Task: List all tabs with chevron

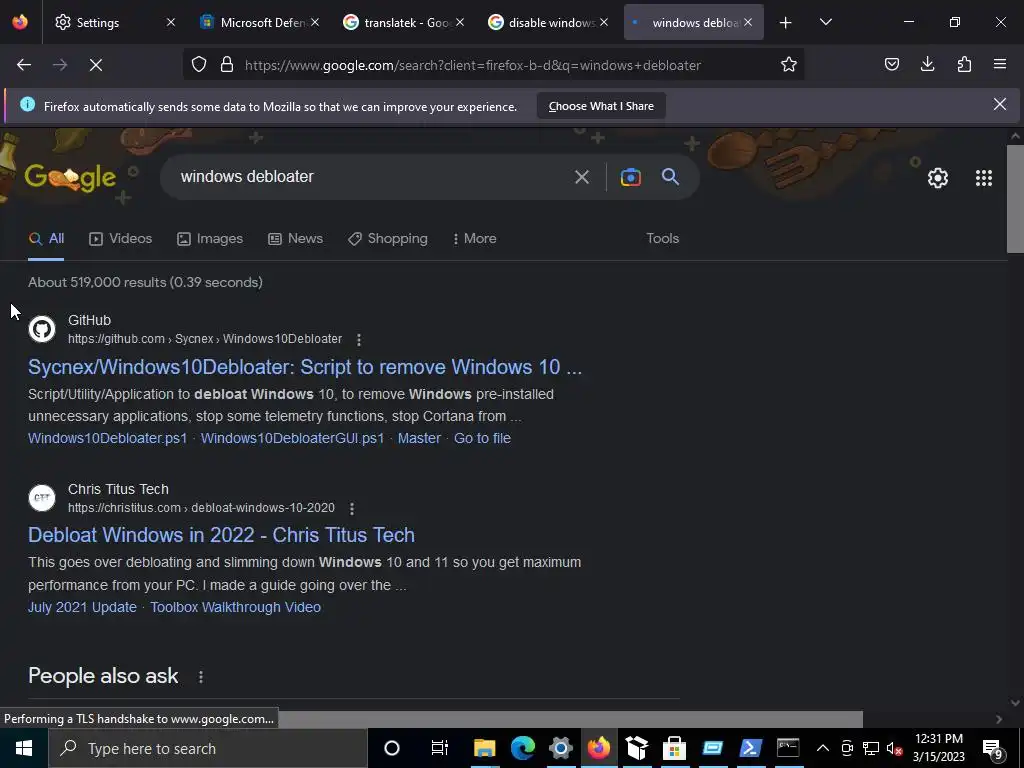Action: pyautogui.click(x=825, y=22)
